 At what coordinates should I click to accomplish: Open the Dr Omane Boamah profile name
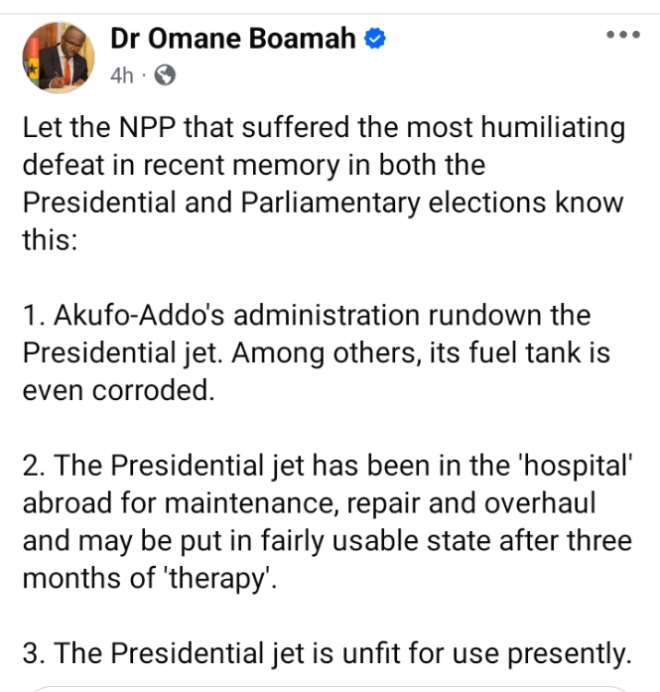tap(233, 38)
